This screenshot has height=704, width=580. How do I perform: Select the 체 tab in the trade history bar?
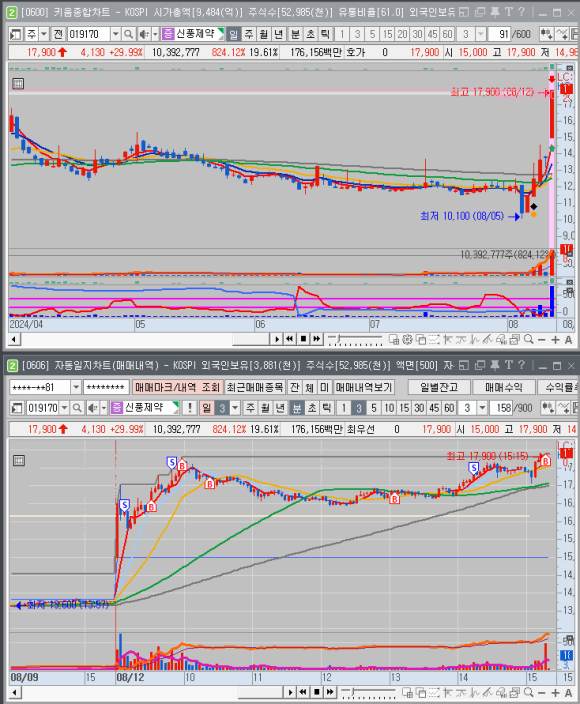pos(310,387)
